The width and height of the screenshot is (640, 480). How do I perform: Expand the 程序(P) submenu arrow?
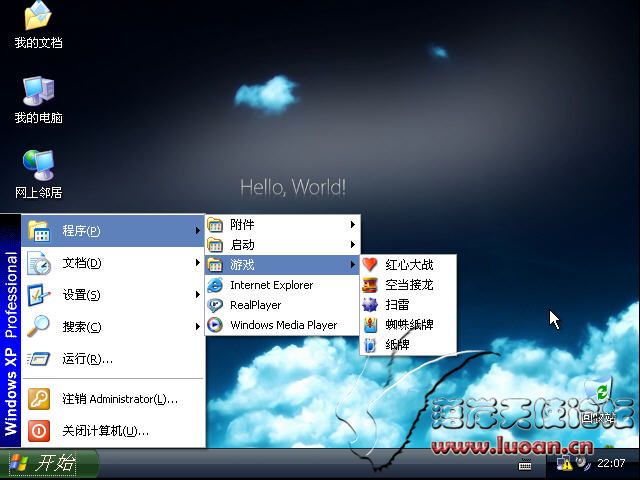coord(198,231)
